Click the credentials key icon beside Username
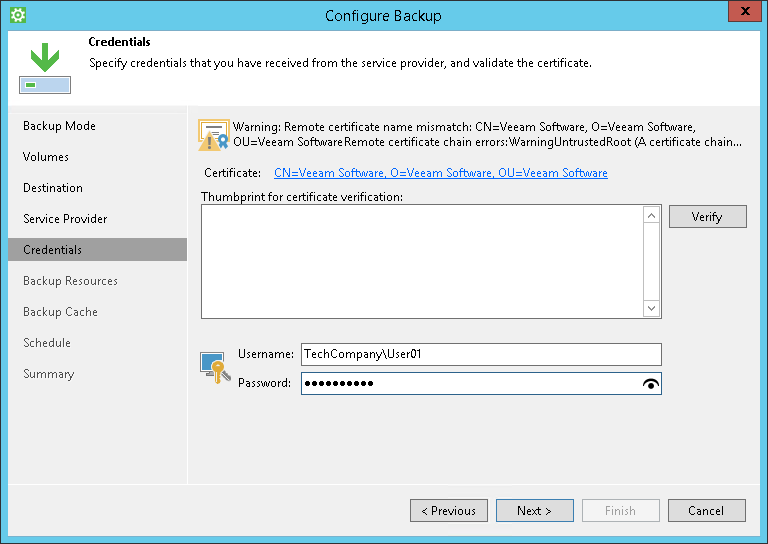Screen dimensions: 768x544 click(x=213, y=366)
